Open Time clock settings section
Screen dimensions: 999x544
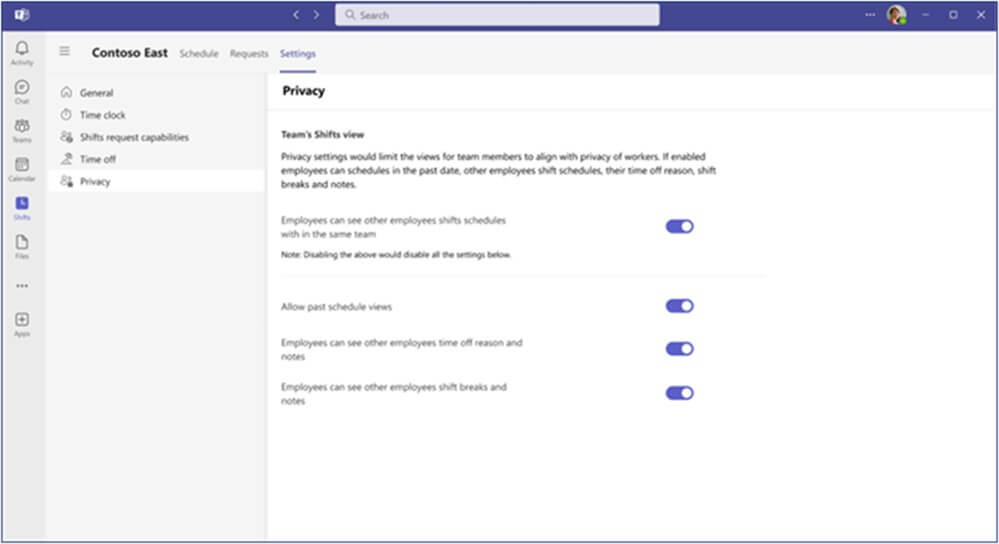pos(156,115)
